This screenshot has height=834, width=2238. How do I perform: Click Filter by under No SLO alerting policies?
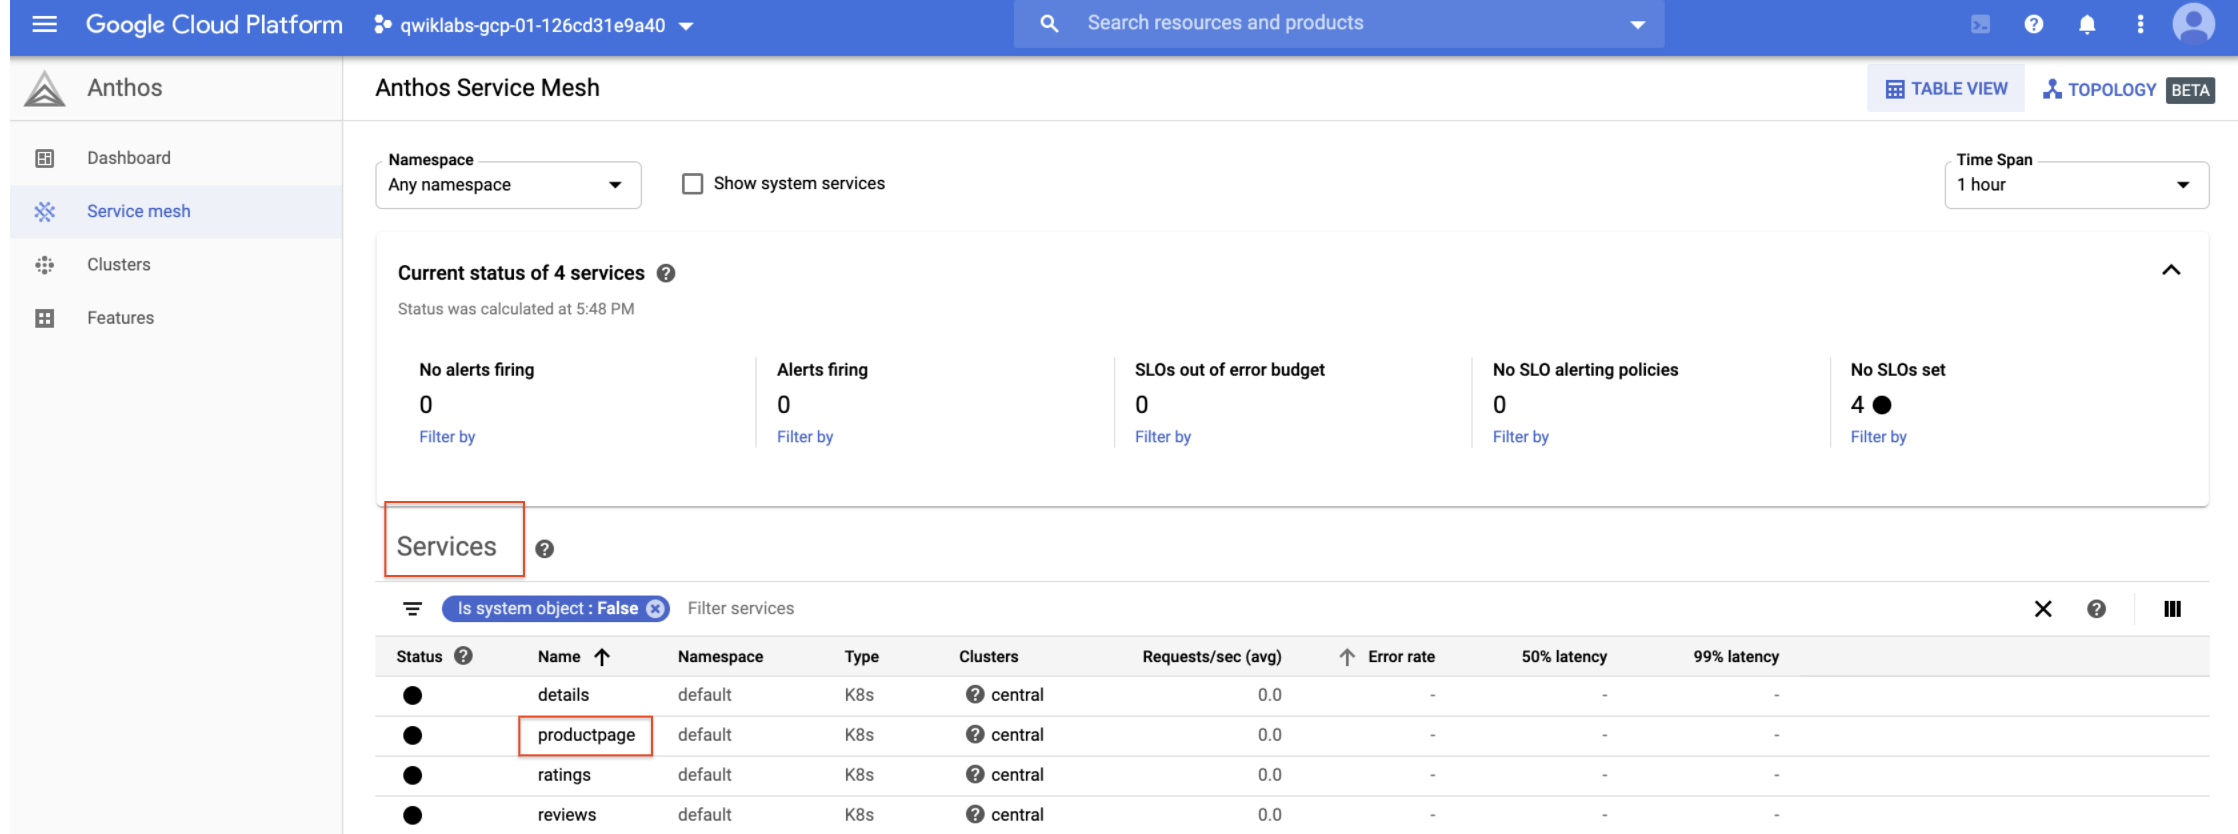[1521, 437]
